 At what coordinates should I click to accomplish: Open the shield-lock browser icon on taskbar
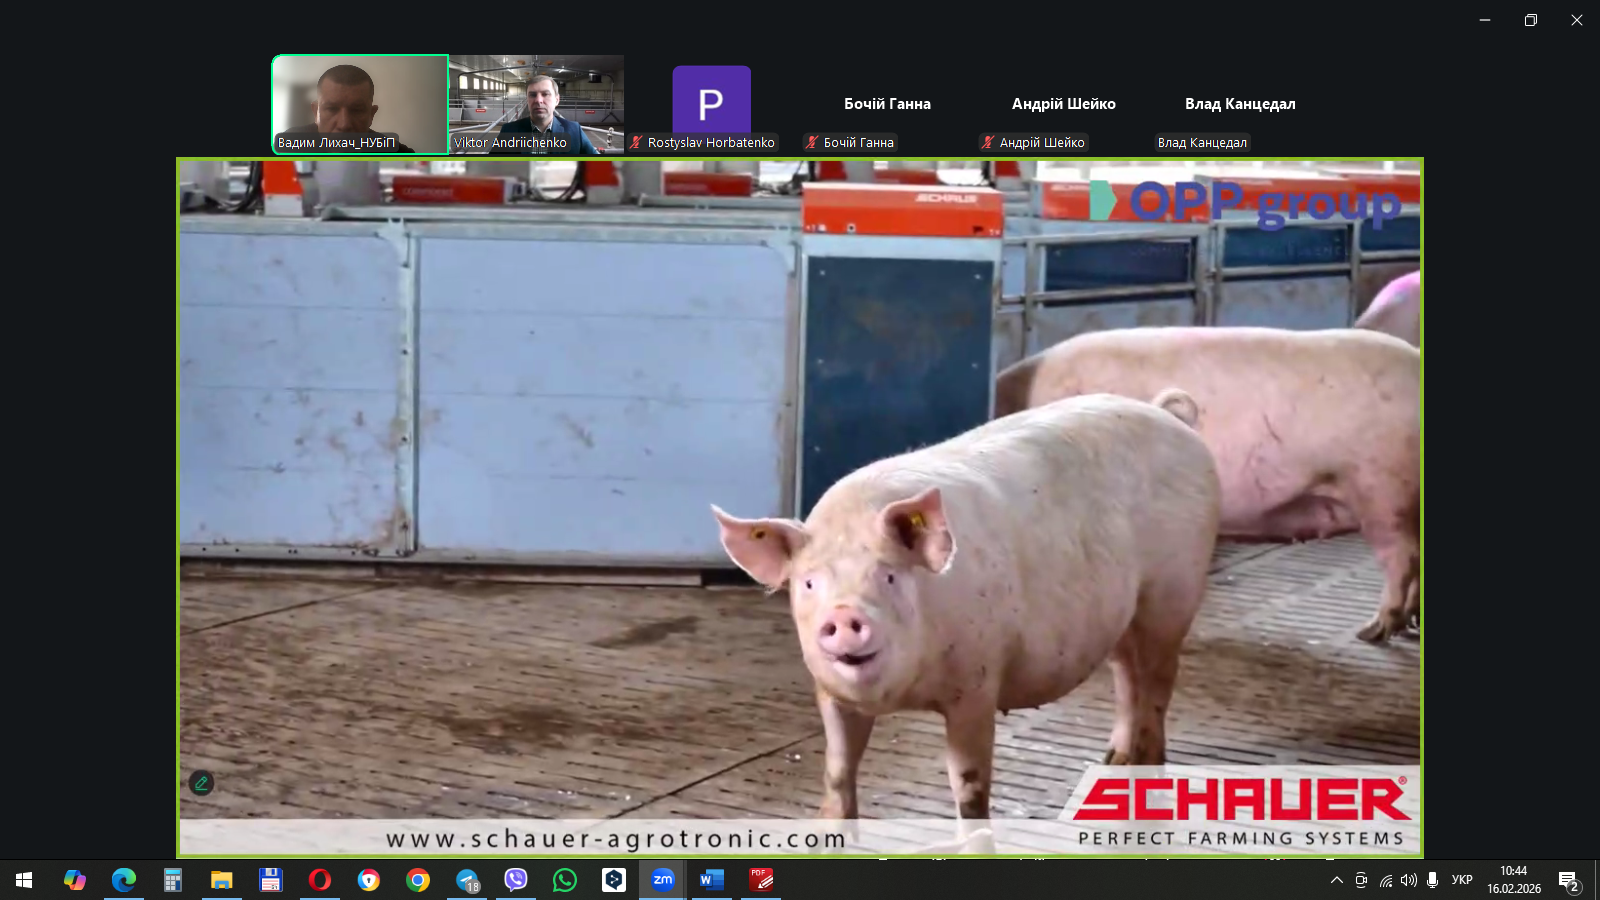(369, 880)
